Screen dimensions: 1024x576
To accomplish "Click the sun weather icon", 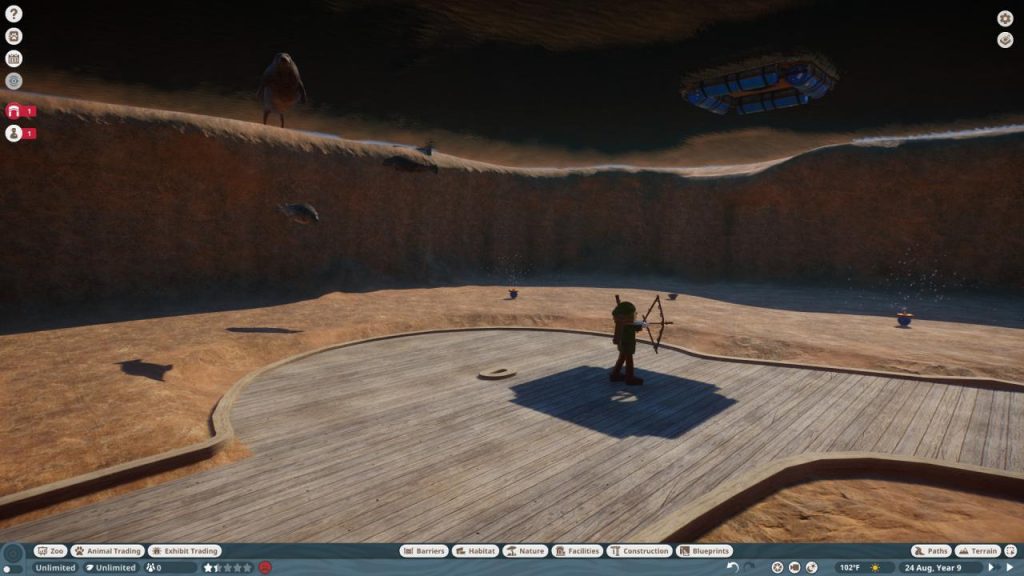I will [875, 568].
